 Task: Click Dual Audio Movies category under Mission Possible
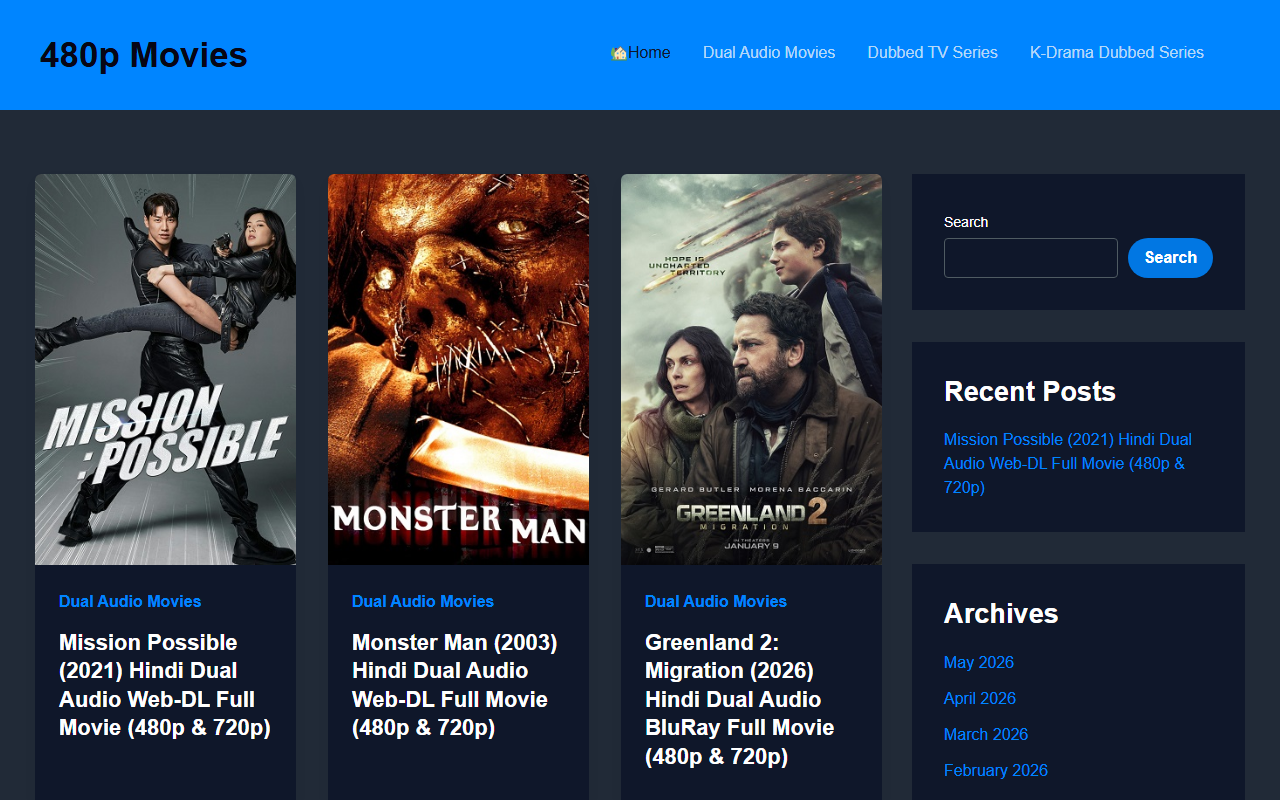point(130,601)
